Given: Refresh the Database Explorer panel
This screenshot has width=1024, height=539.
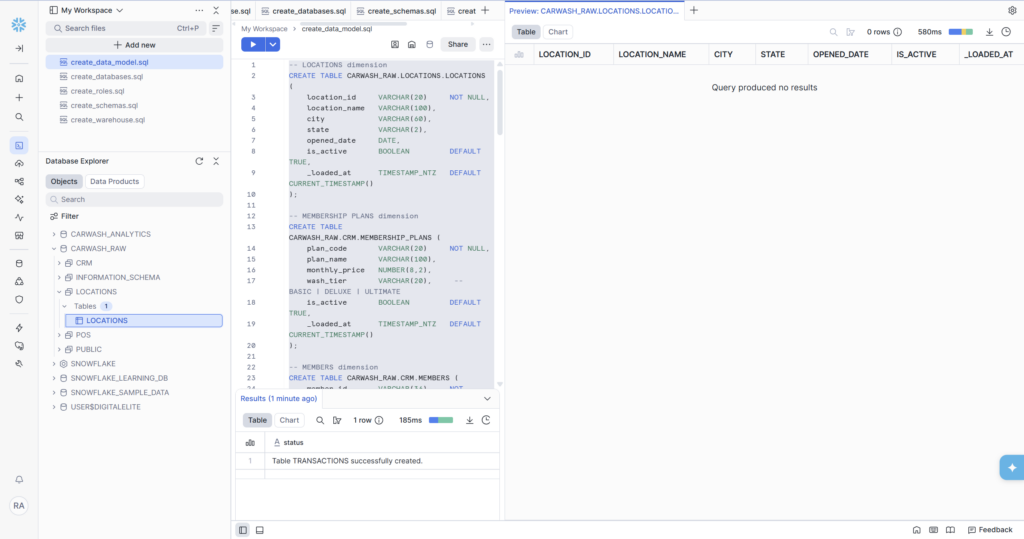Looking at the screenshot, I should (x=199, y=161).
